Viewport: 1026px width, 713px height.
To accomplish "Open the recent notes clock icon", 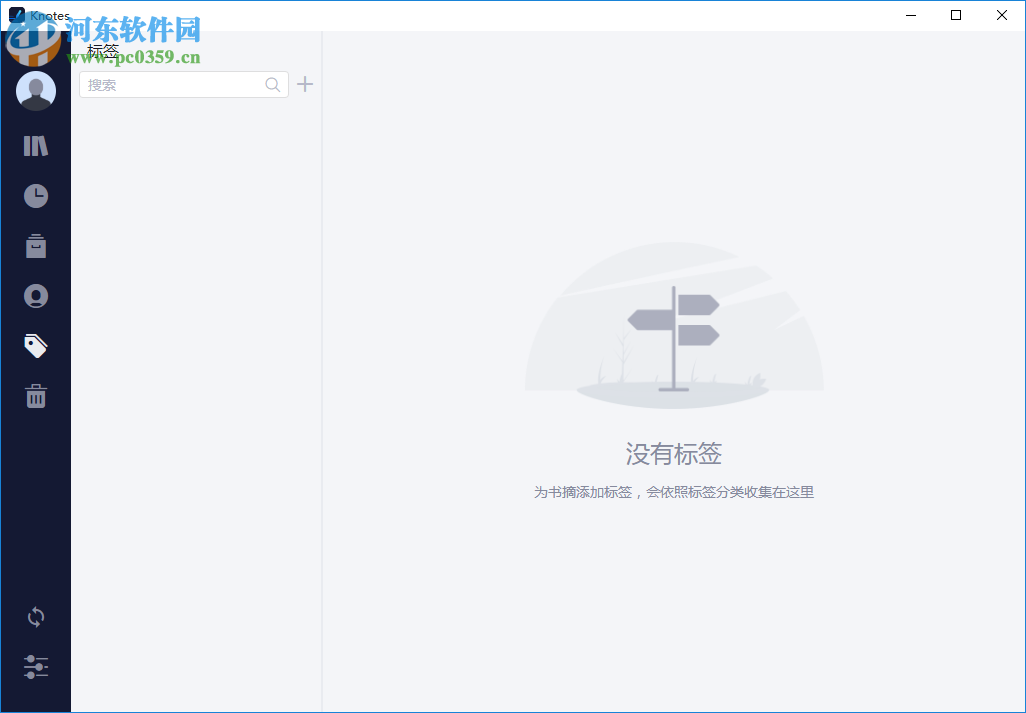I will [35, 195].
